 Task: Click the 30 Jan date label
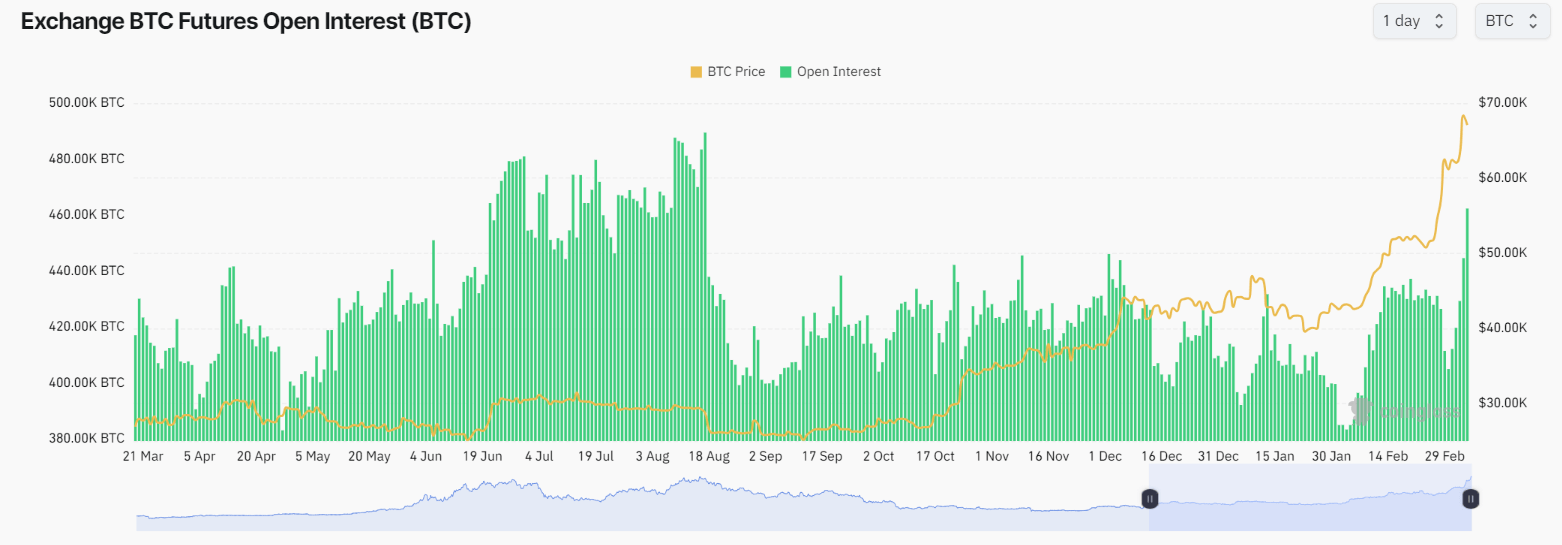(1332, 457)
